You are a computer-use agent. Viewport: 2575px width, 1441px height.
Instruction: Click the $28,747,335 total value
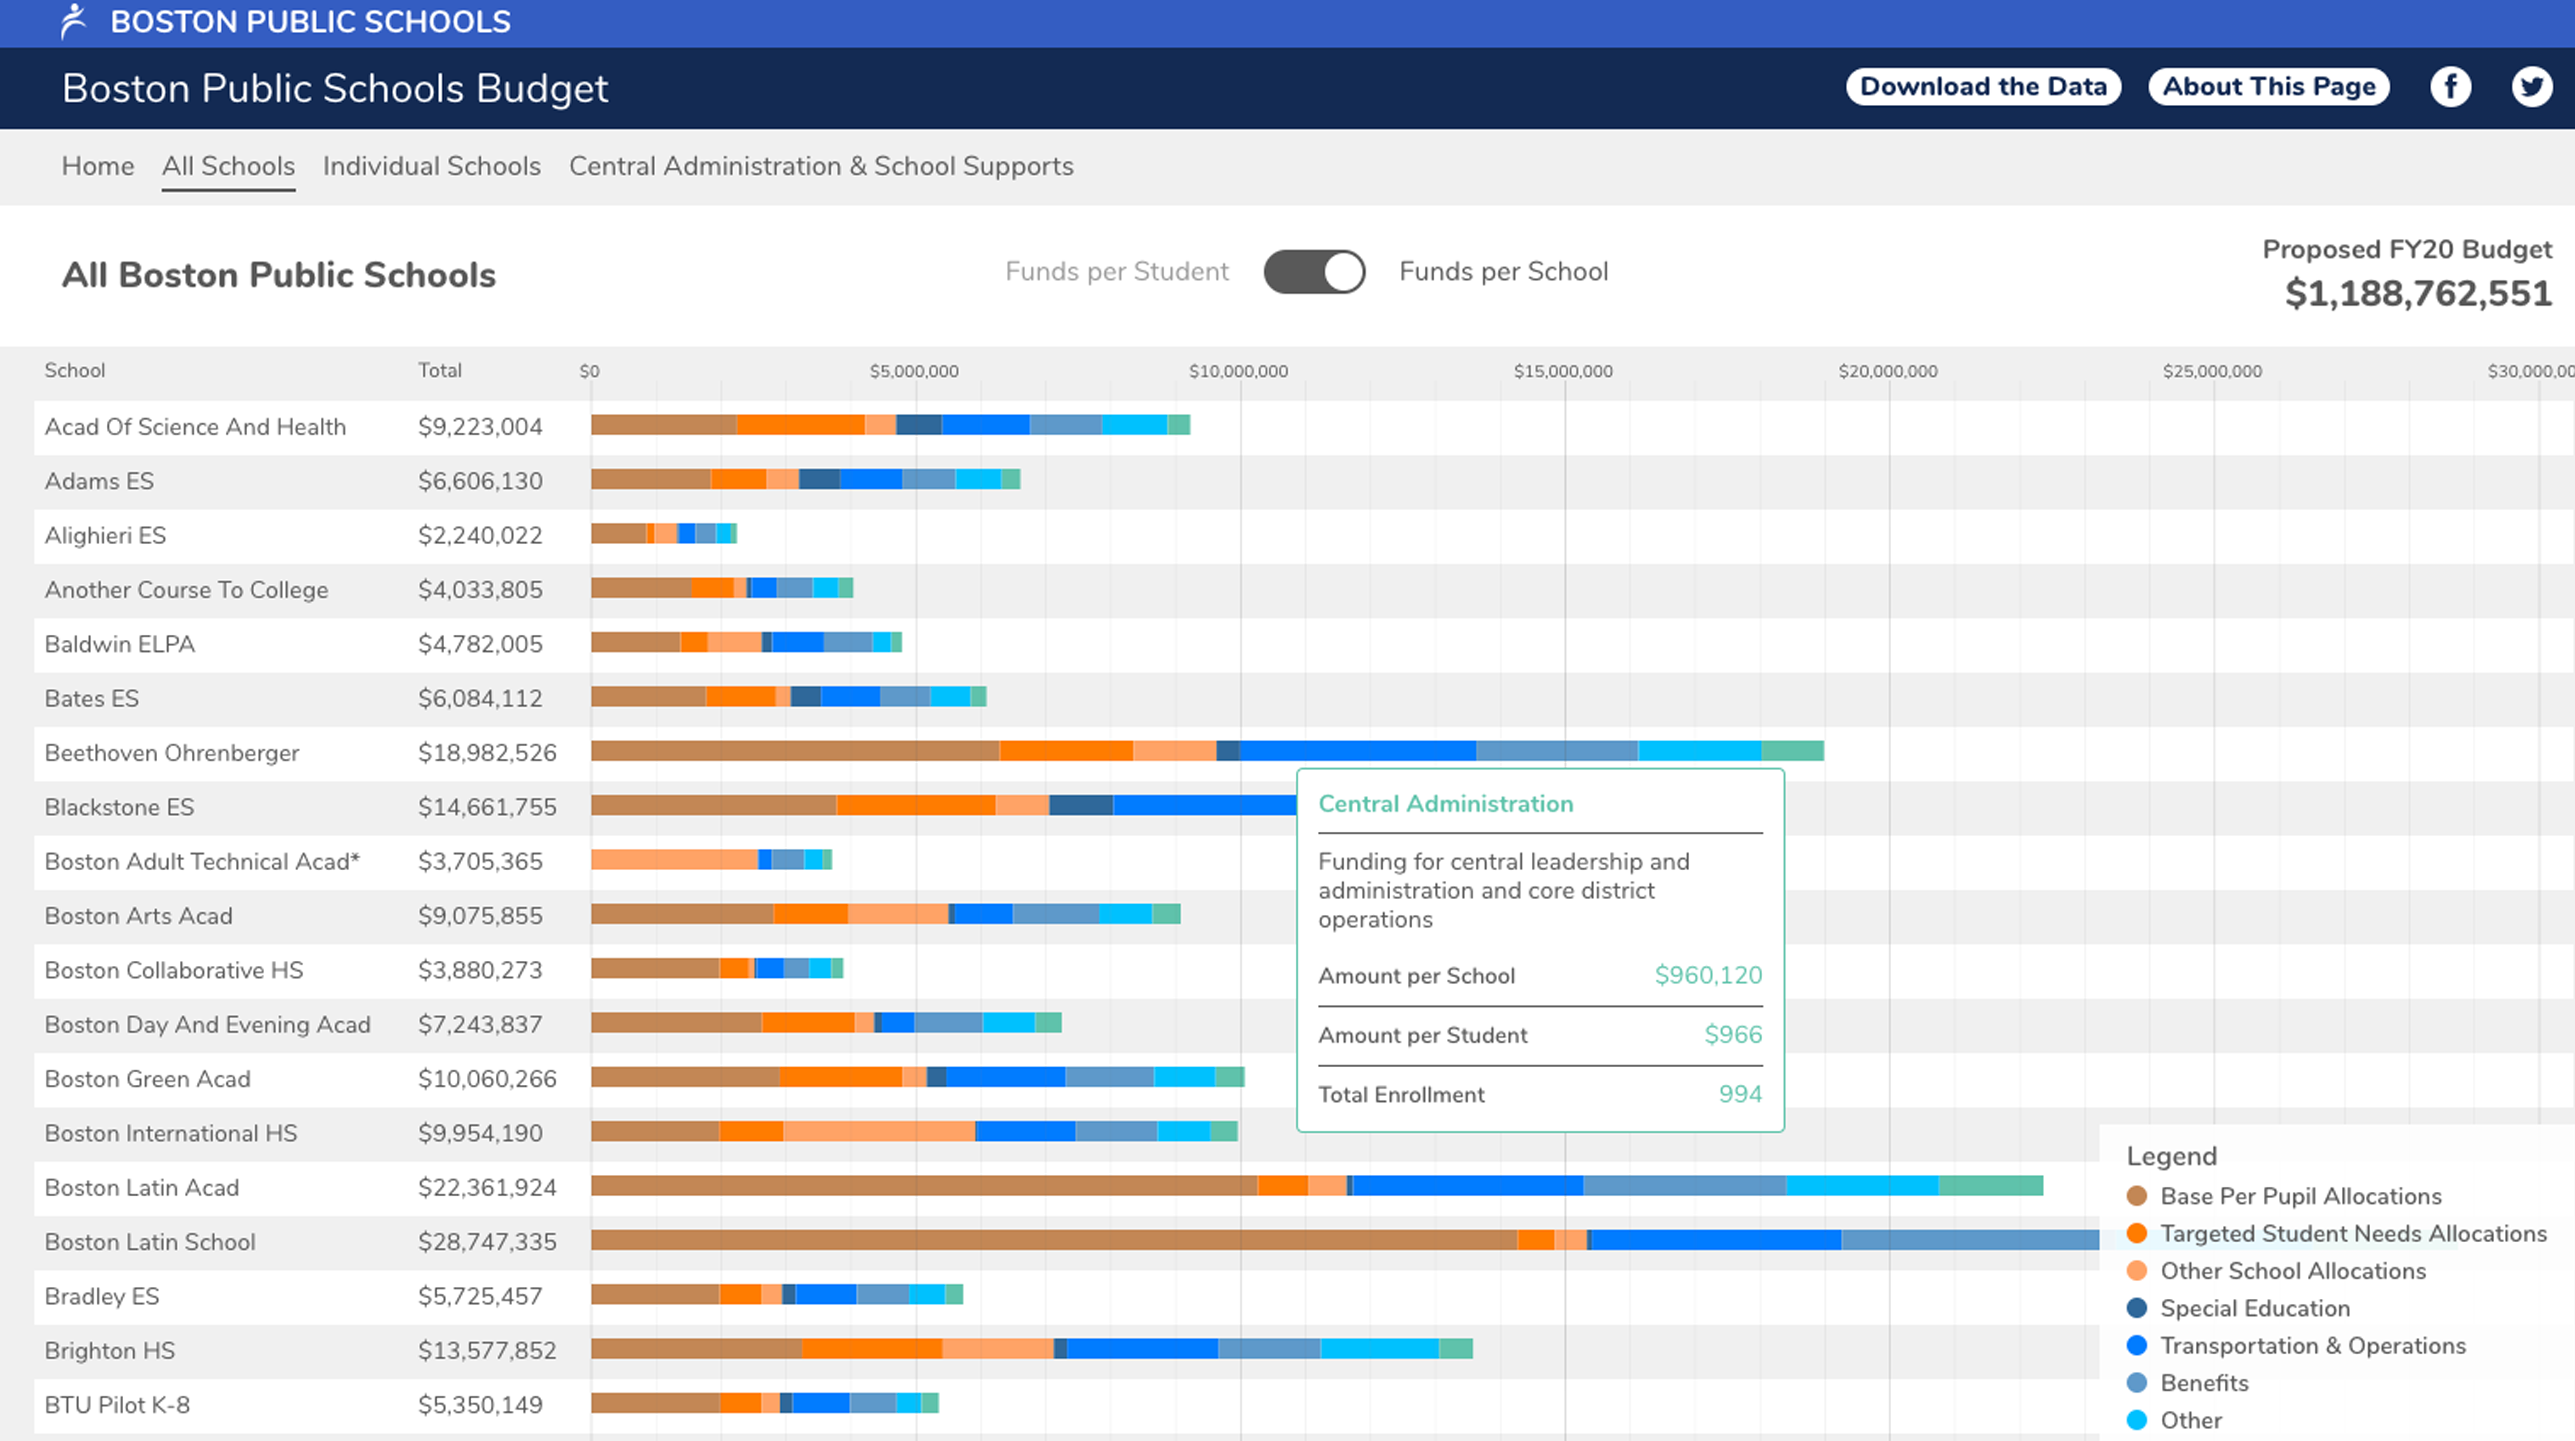click(x=487, y=1242)
